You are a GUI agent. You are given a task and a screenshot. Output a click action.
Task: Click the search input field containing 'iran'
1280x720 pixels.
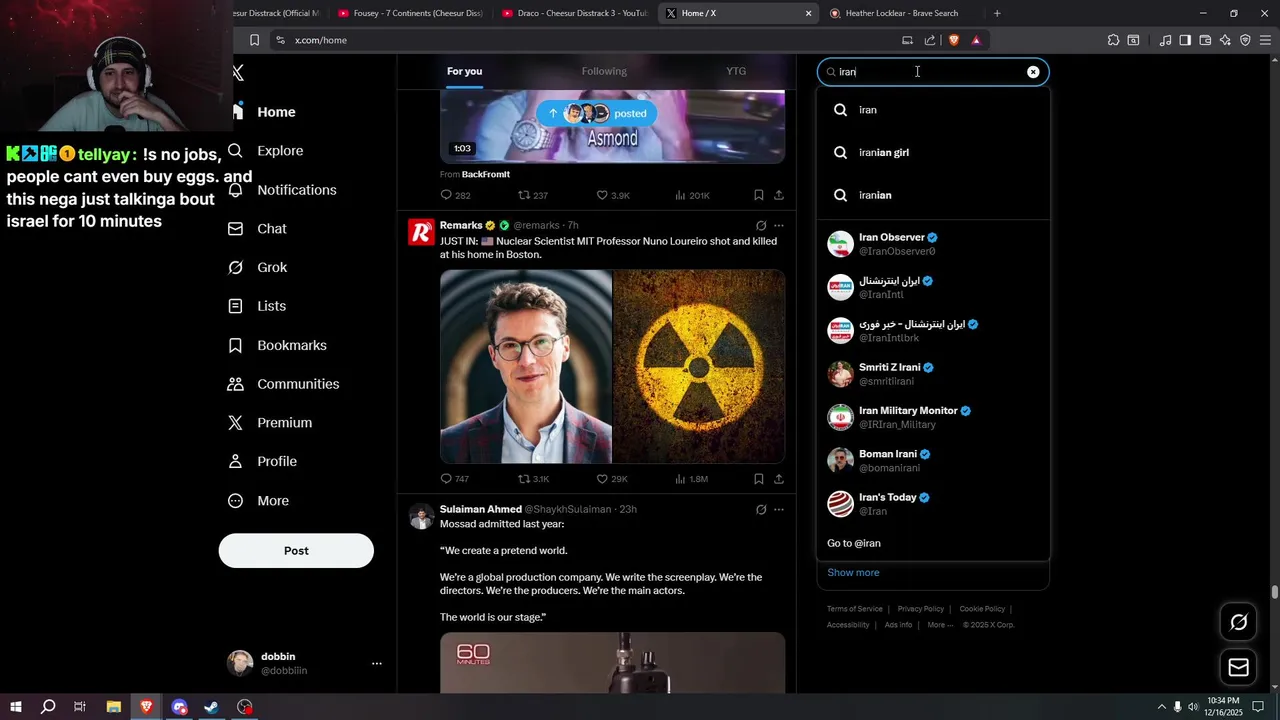[933, 72]
